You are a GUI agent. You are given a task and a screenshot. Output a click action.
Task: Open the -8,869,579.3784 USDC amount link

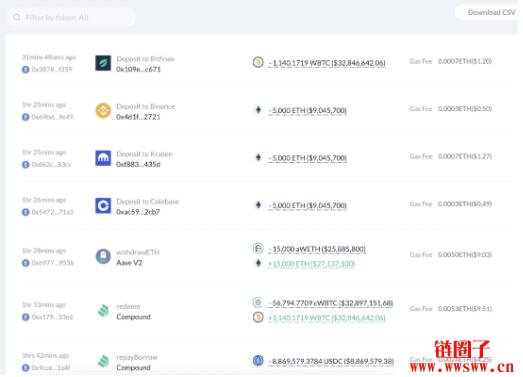click(x=331, y=361)
